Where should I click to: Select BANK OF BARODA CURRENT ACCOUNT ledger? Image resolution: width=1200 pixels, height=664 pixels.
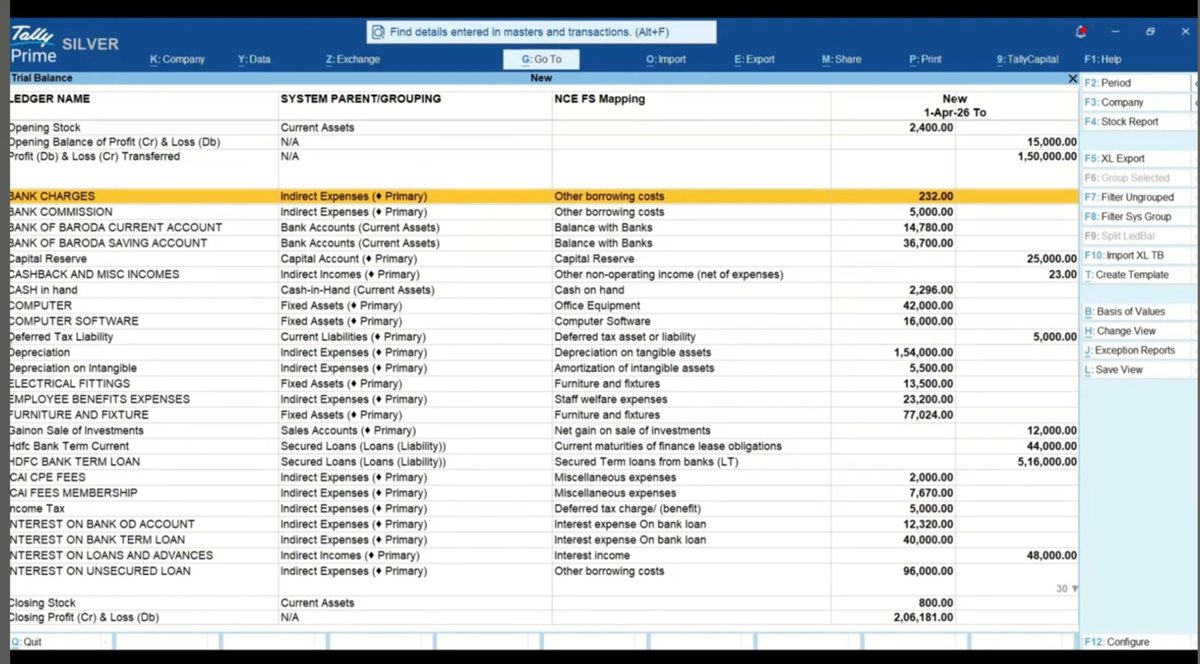pyautogui.click(x=115, y=227)
